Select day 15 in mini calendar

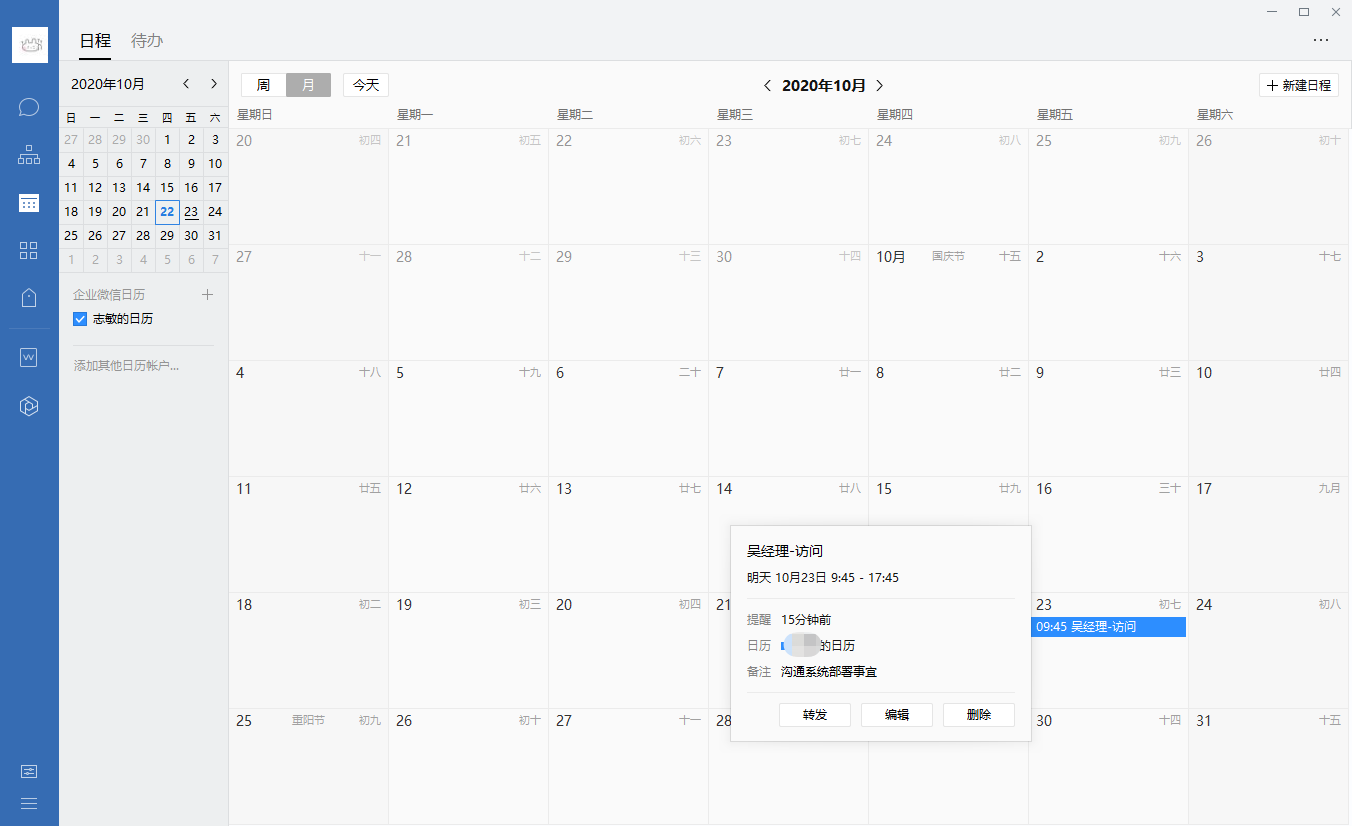tap(167, 188)
